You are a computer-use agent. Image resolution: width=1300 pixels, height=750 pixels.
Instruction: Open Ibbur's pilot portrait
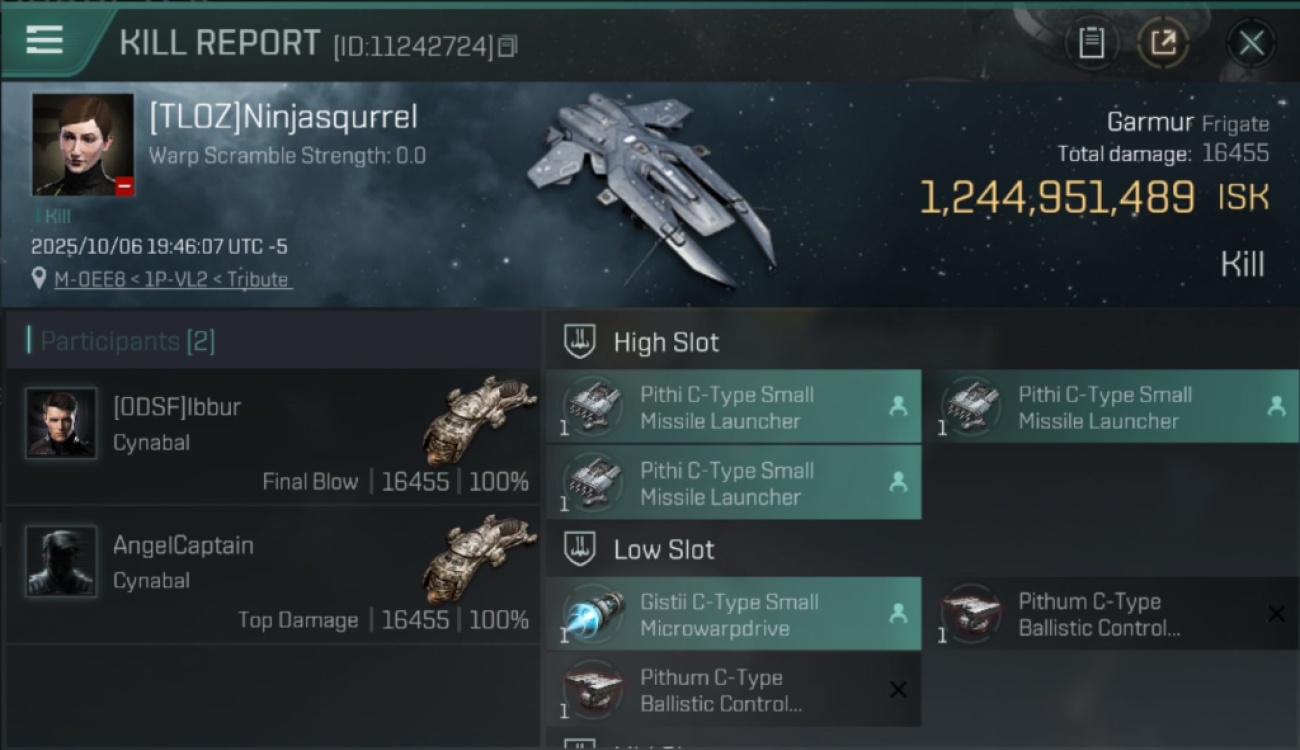pyautogui.click(x=61, y=423)
